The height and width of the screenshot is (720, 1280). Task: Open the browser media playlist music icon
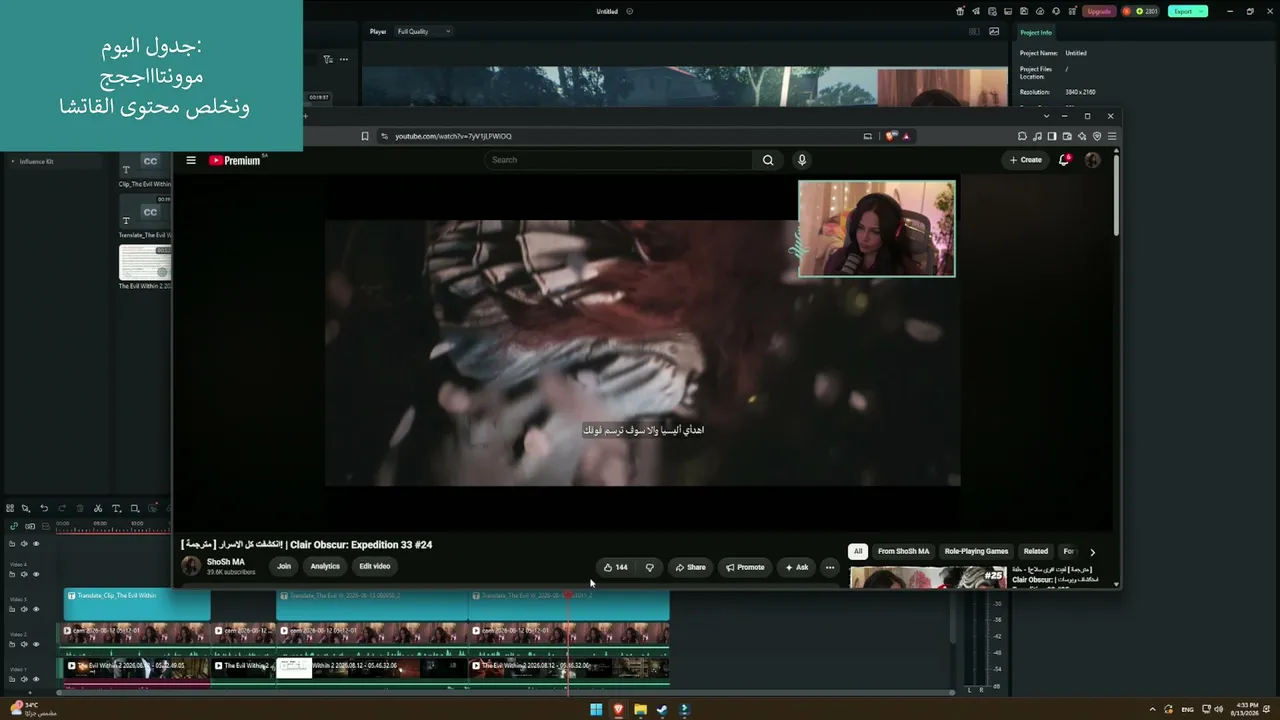(x=1037, y=136)
